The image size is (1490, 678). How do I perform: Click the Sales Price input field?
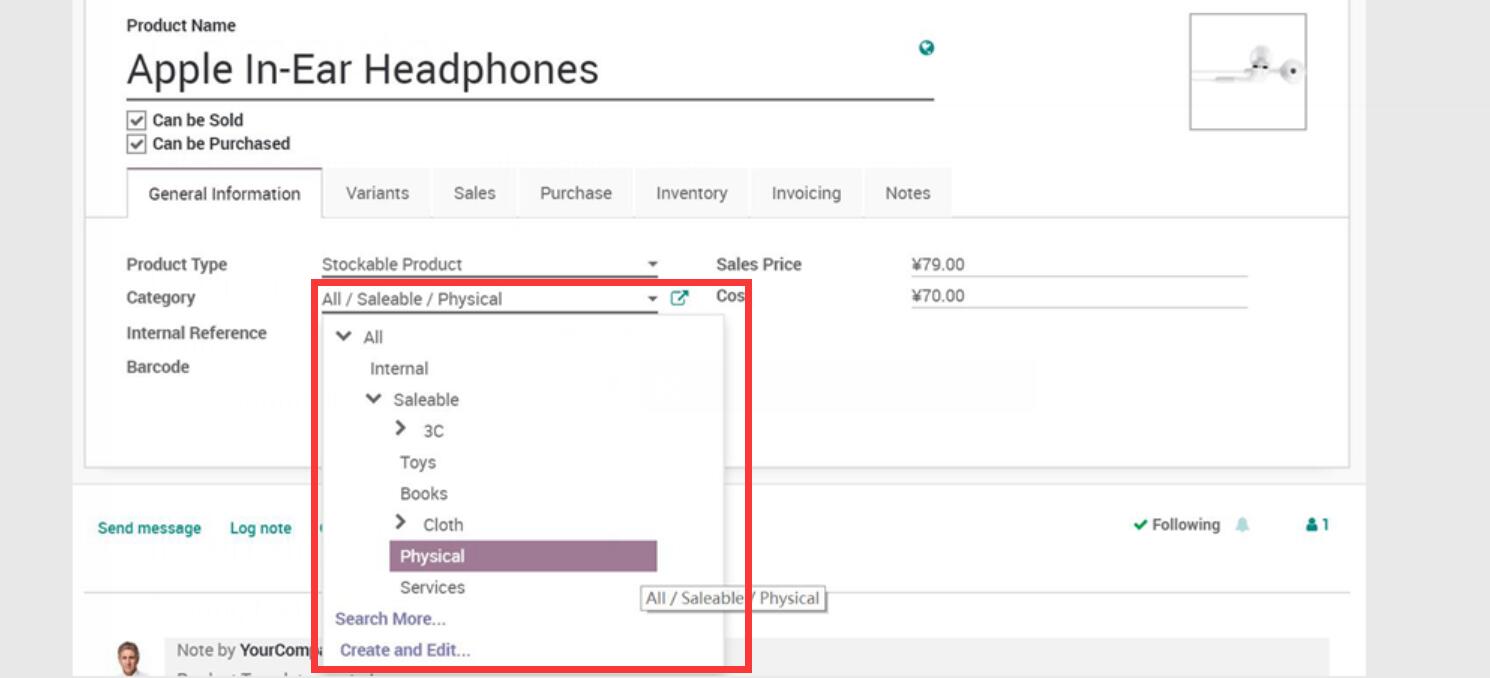click(1078, 265)
